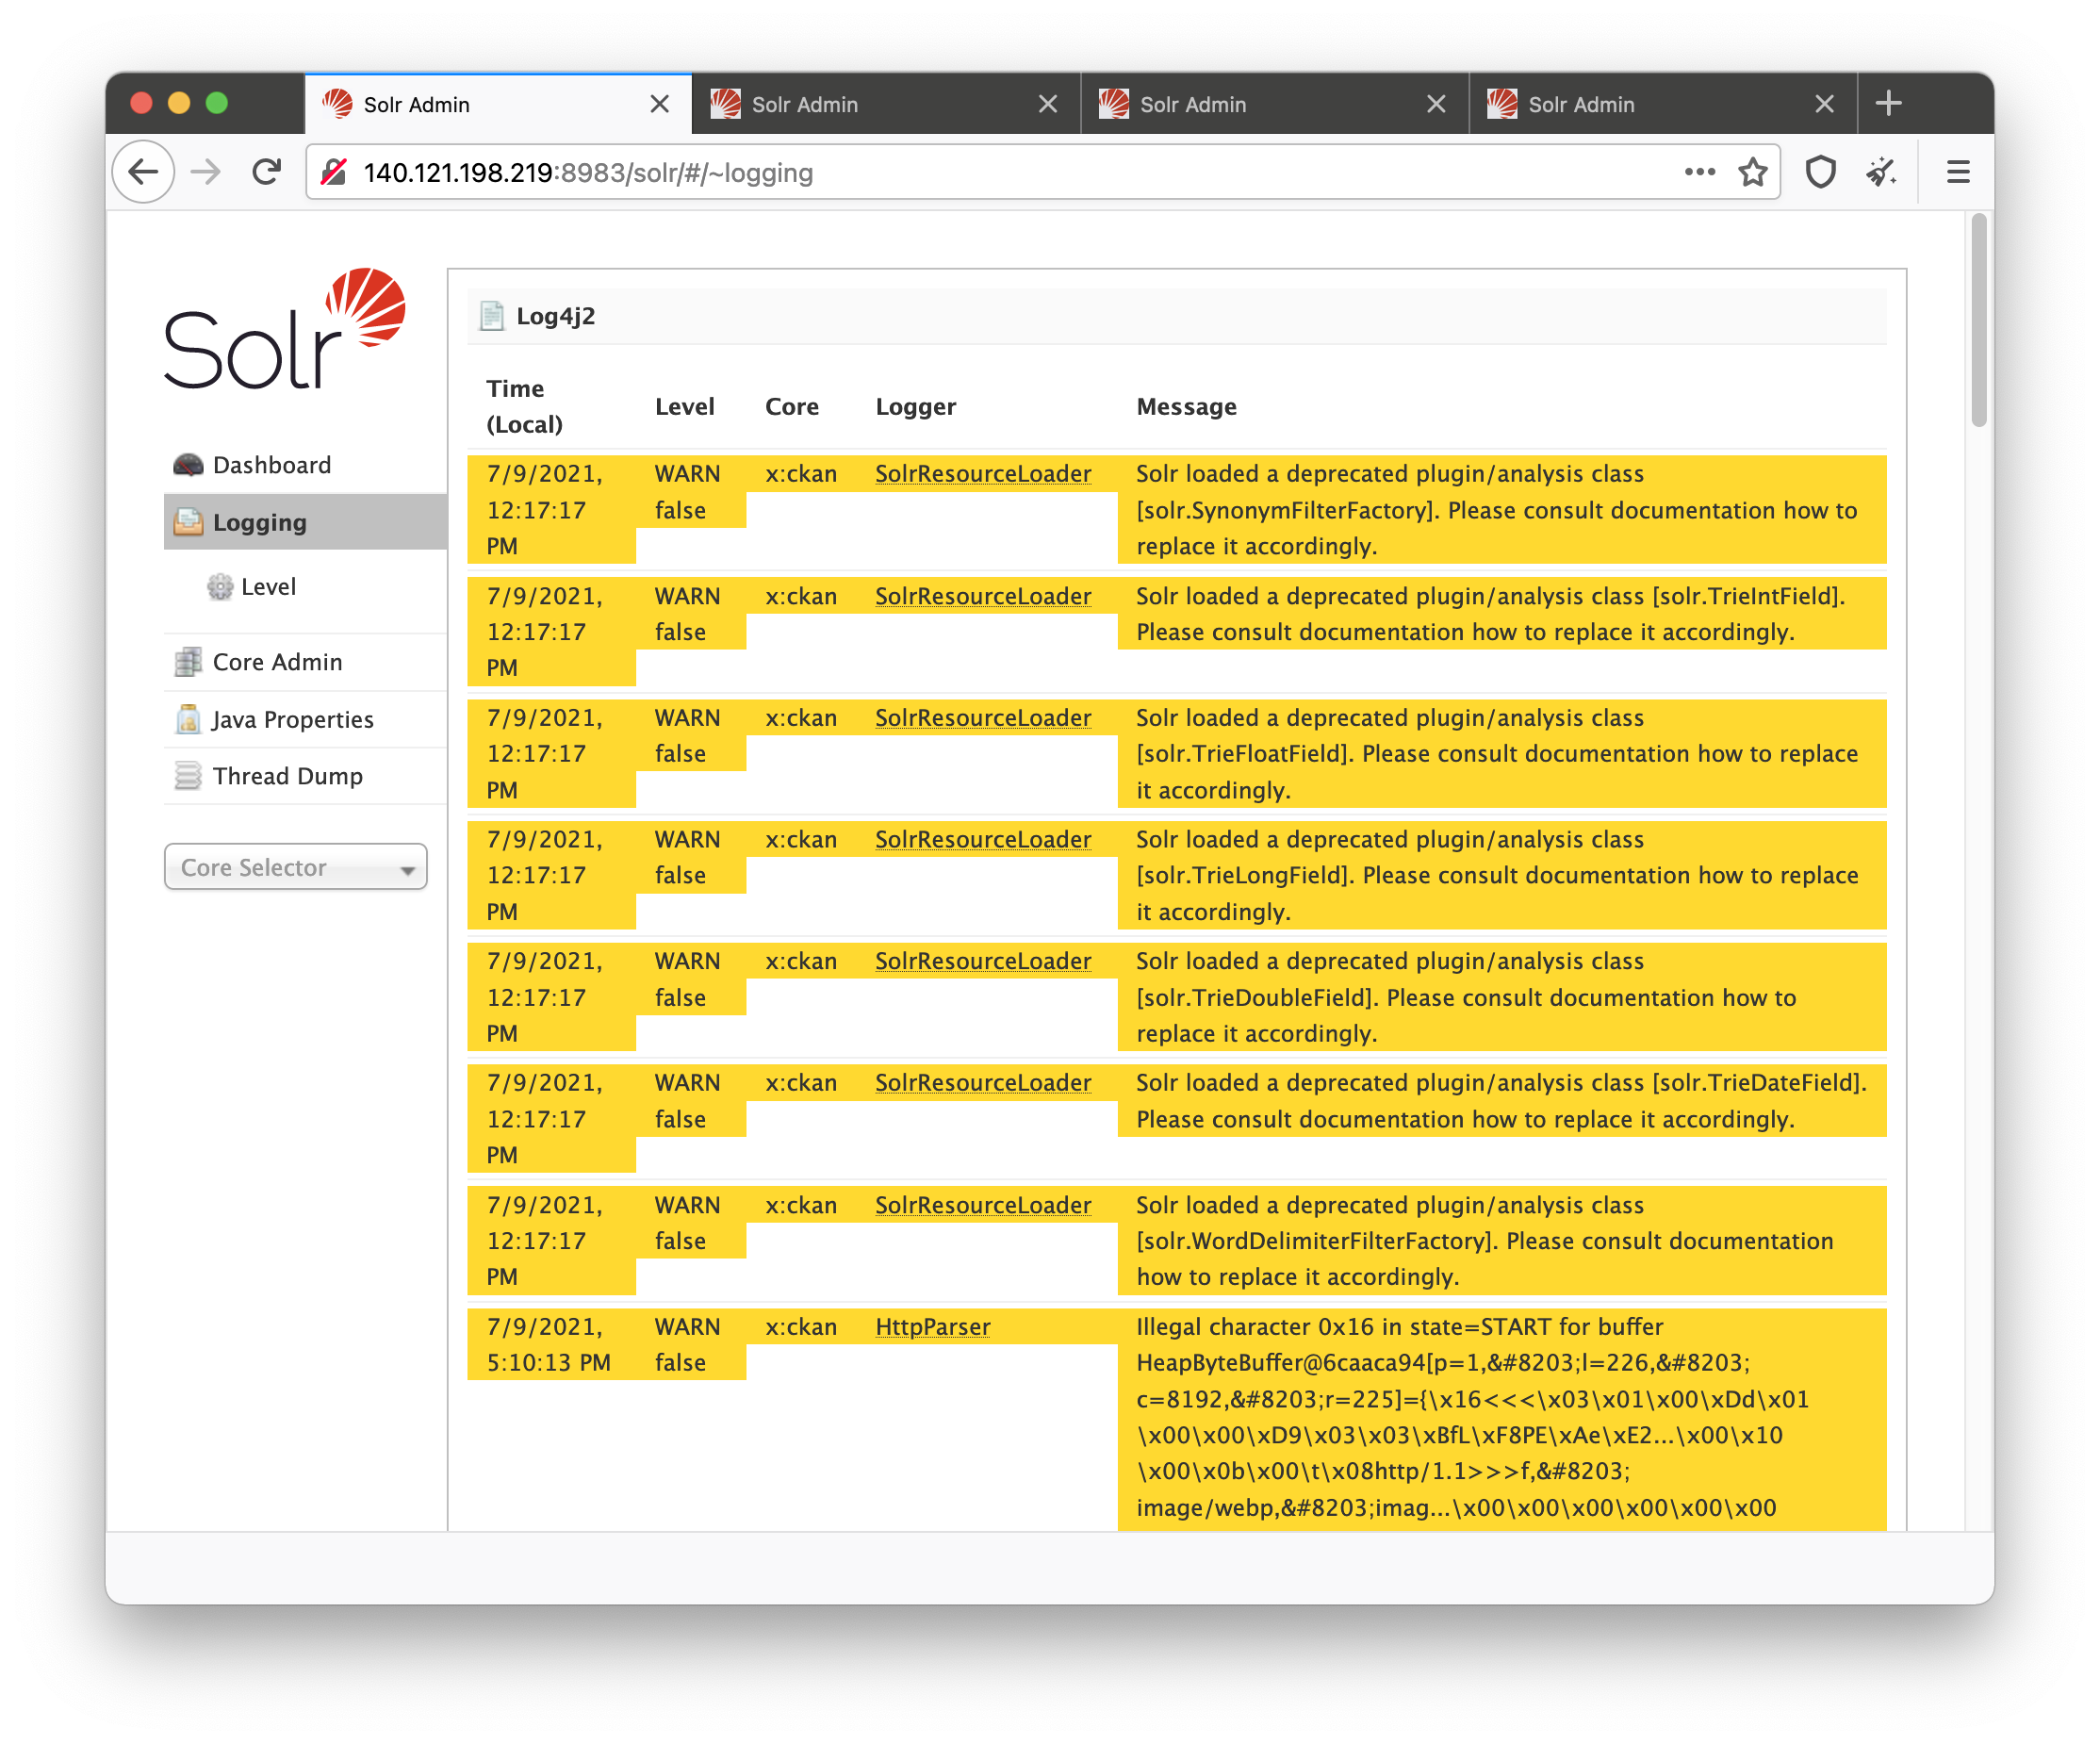2100x1744 pixels.
Task: Switch to the second Solr Admin tab
Action: (885, 104)
